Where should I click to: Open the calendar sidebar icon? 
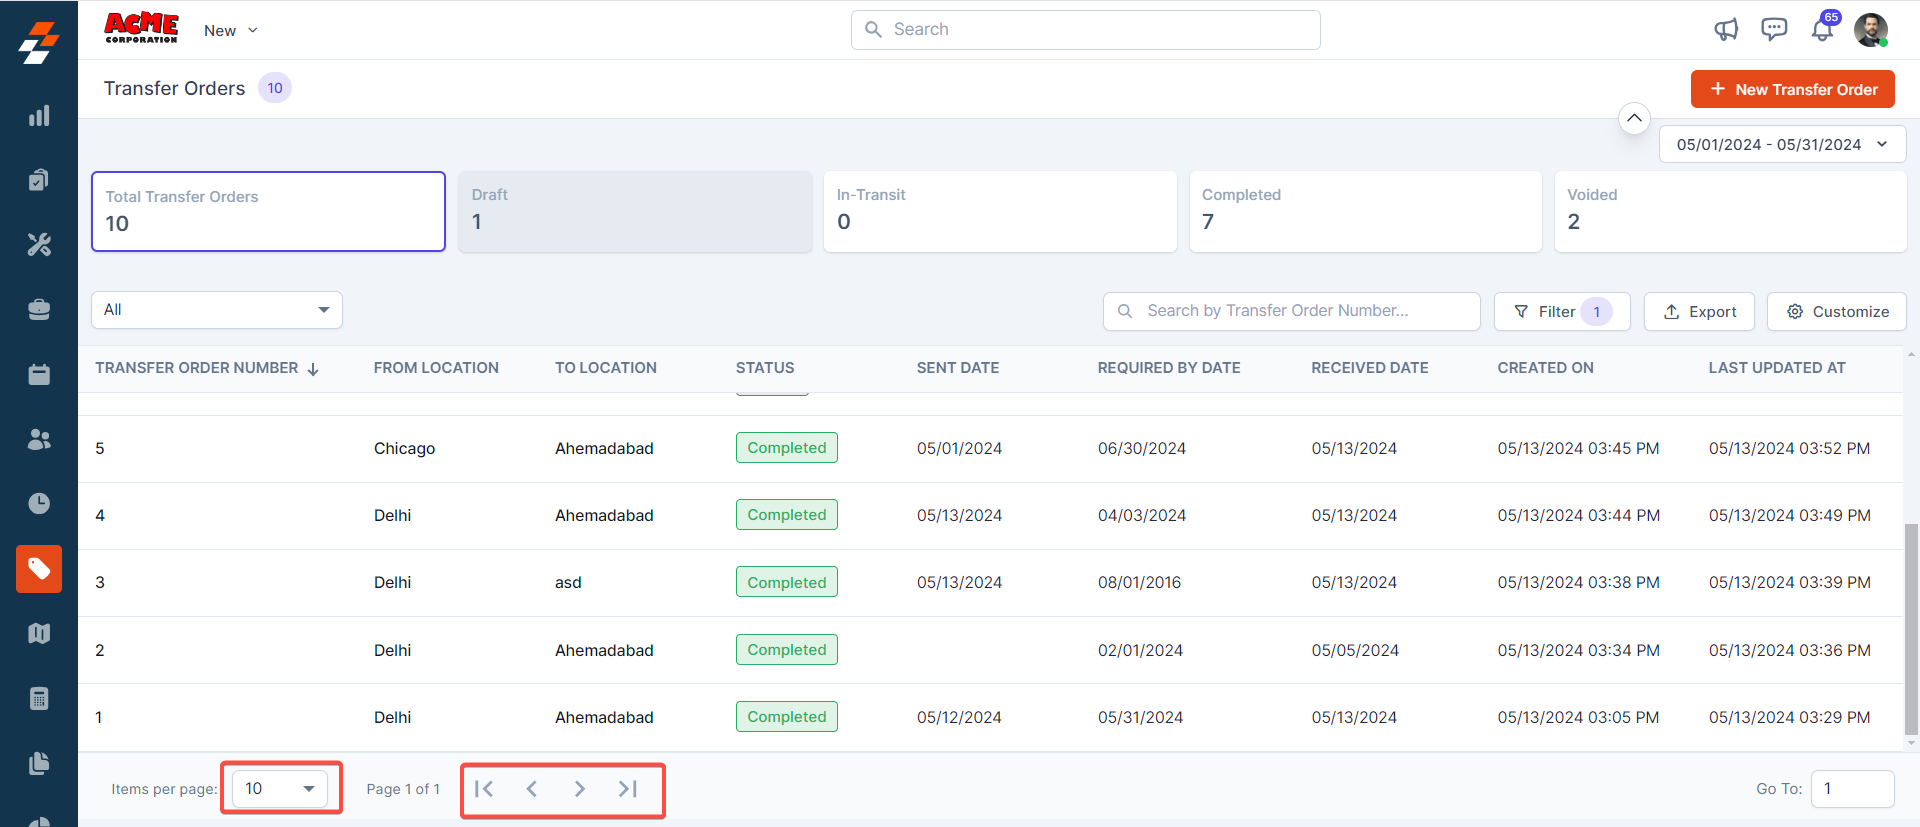click(x=39, y=374)
